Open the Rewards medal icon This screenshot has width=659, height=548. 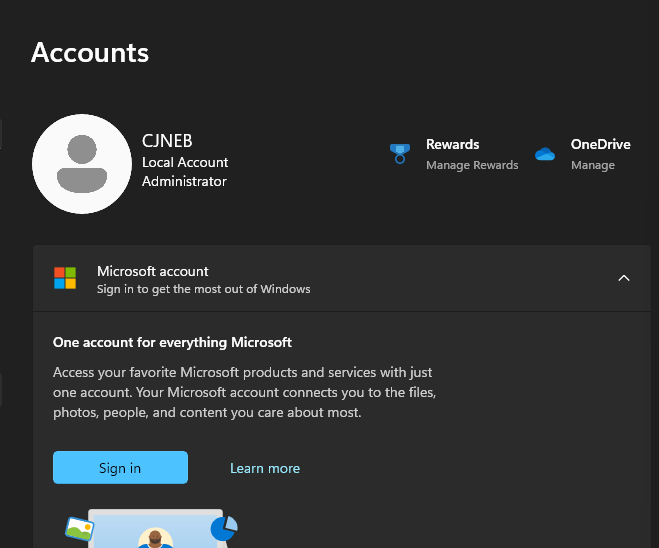tap(400, 154)
